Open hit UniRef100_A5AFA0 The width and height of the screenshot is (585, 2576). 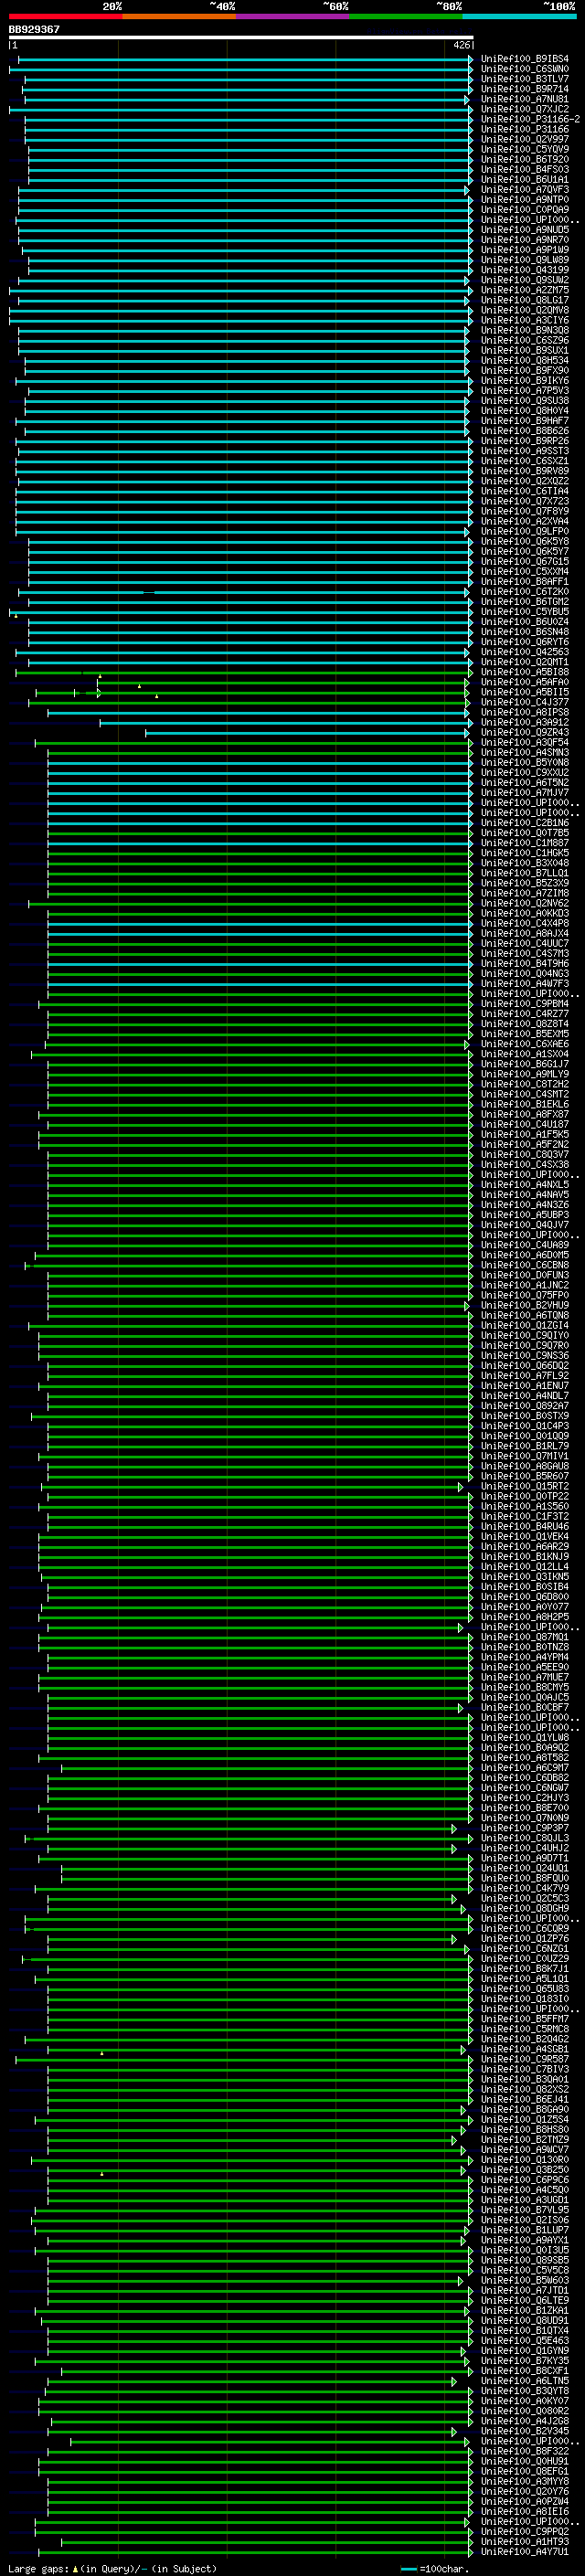[x=524, y=682]
